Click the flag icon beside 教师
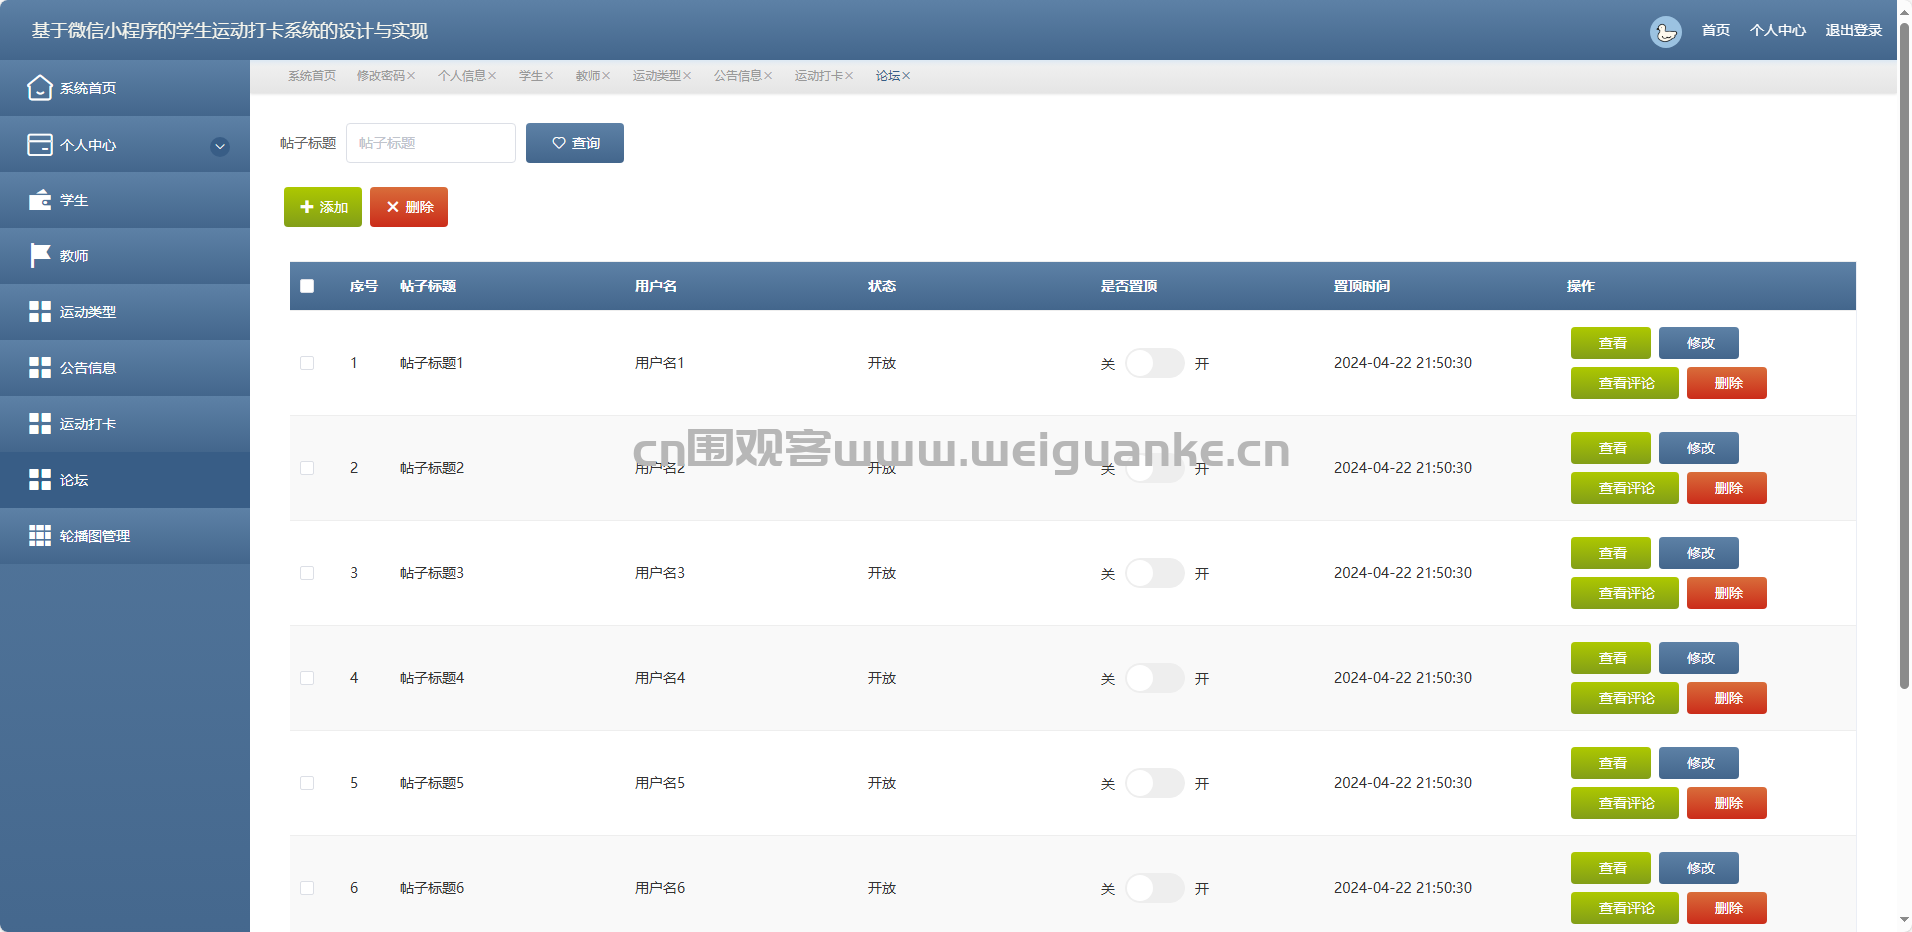 (x=39, y=256)
